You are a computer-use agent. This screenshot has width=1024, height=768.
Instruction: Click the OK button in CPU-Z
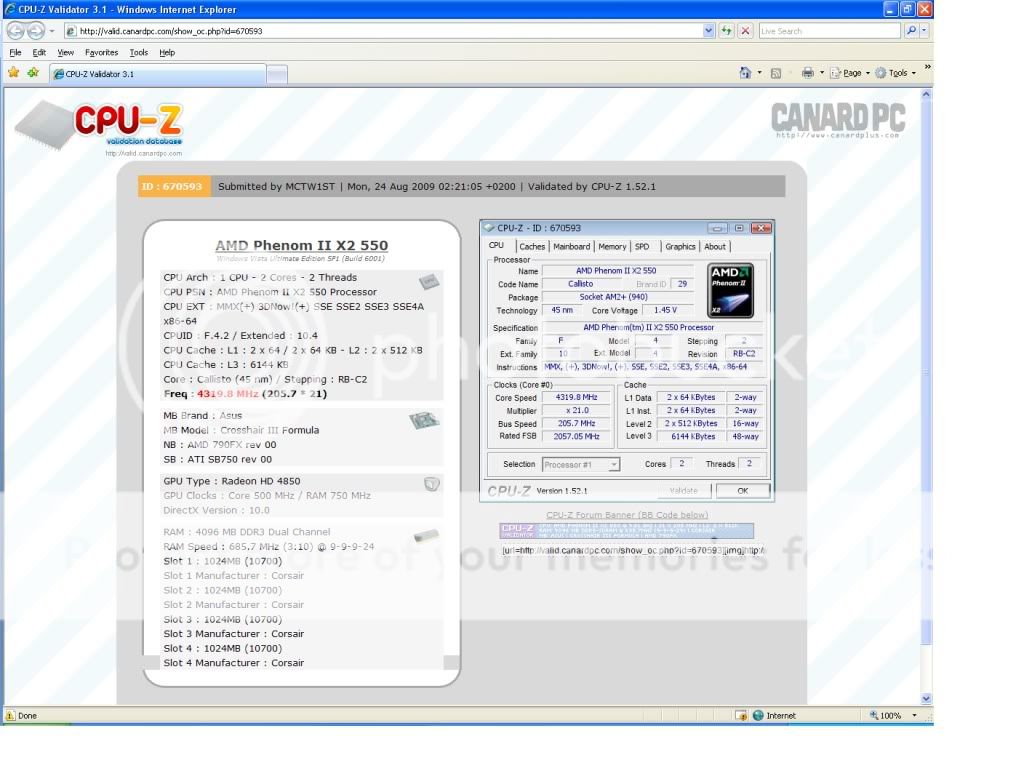[x=743, y=490]
